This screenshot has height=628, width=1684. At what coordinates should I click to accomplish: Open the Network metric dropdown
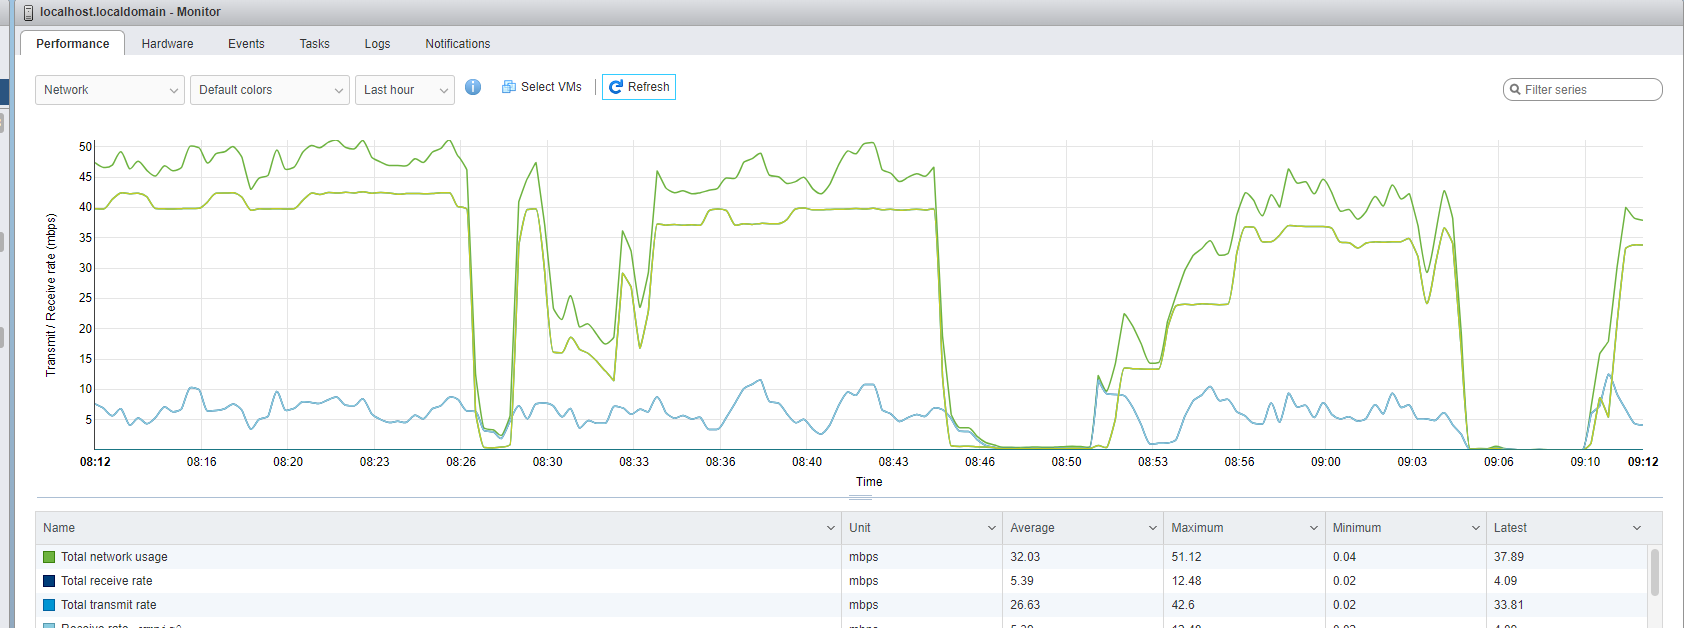[110, 90]
